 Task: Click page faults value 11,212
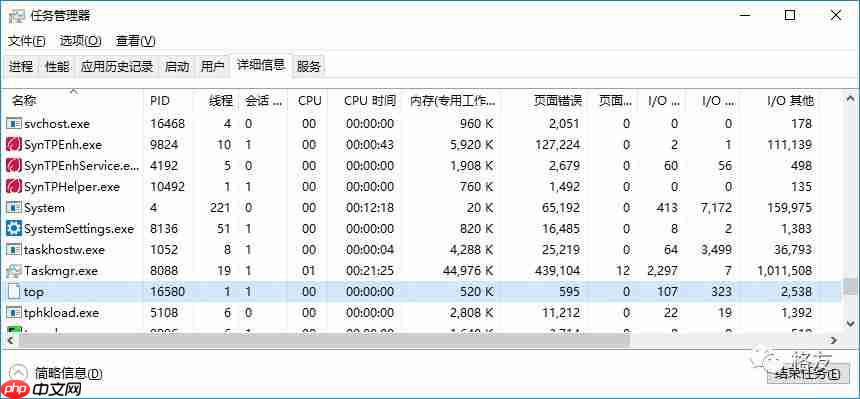pyautogui.click(x=561, y=312)
